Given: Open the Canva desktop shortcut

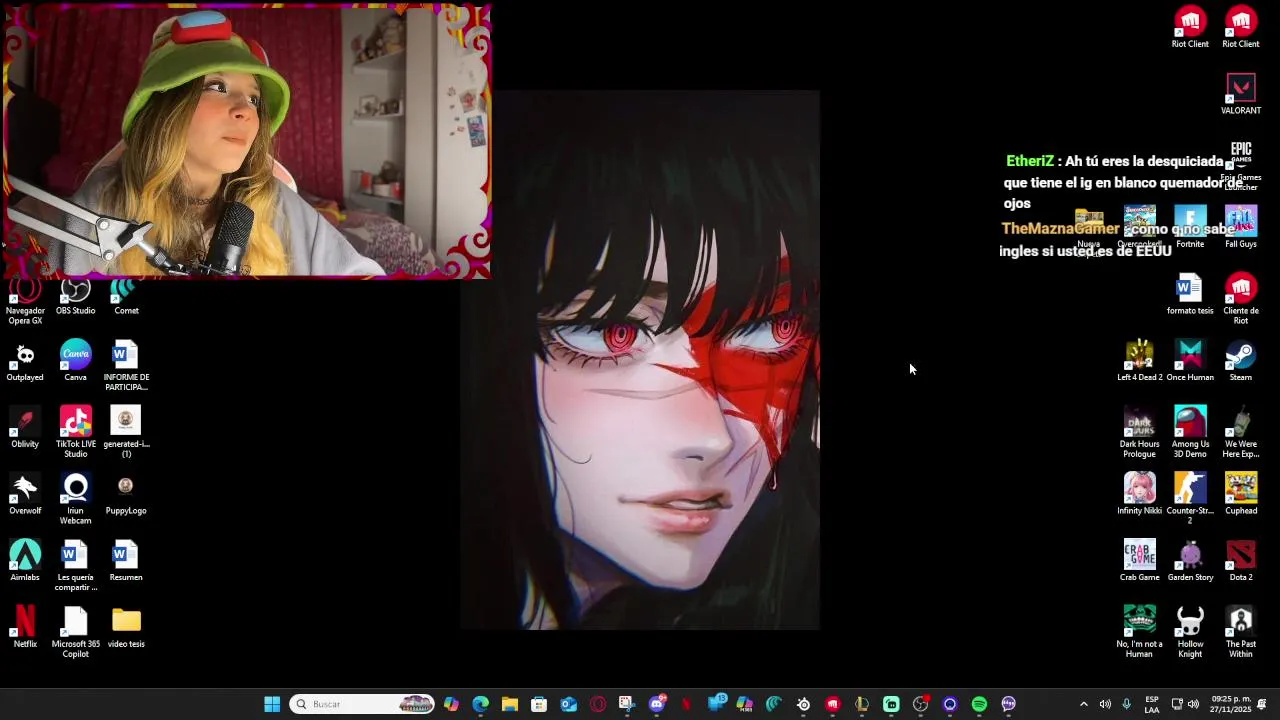Looking at the screenshot, I should pos(75,361).
